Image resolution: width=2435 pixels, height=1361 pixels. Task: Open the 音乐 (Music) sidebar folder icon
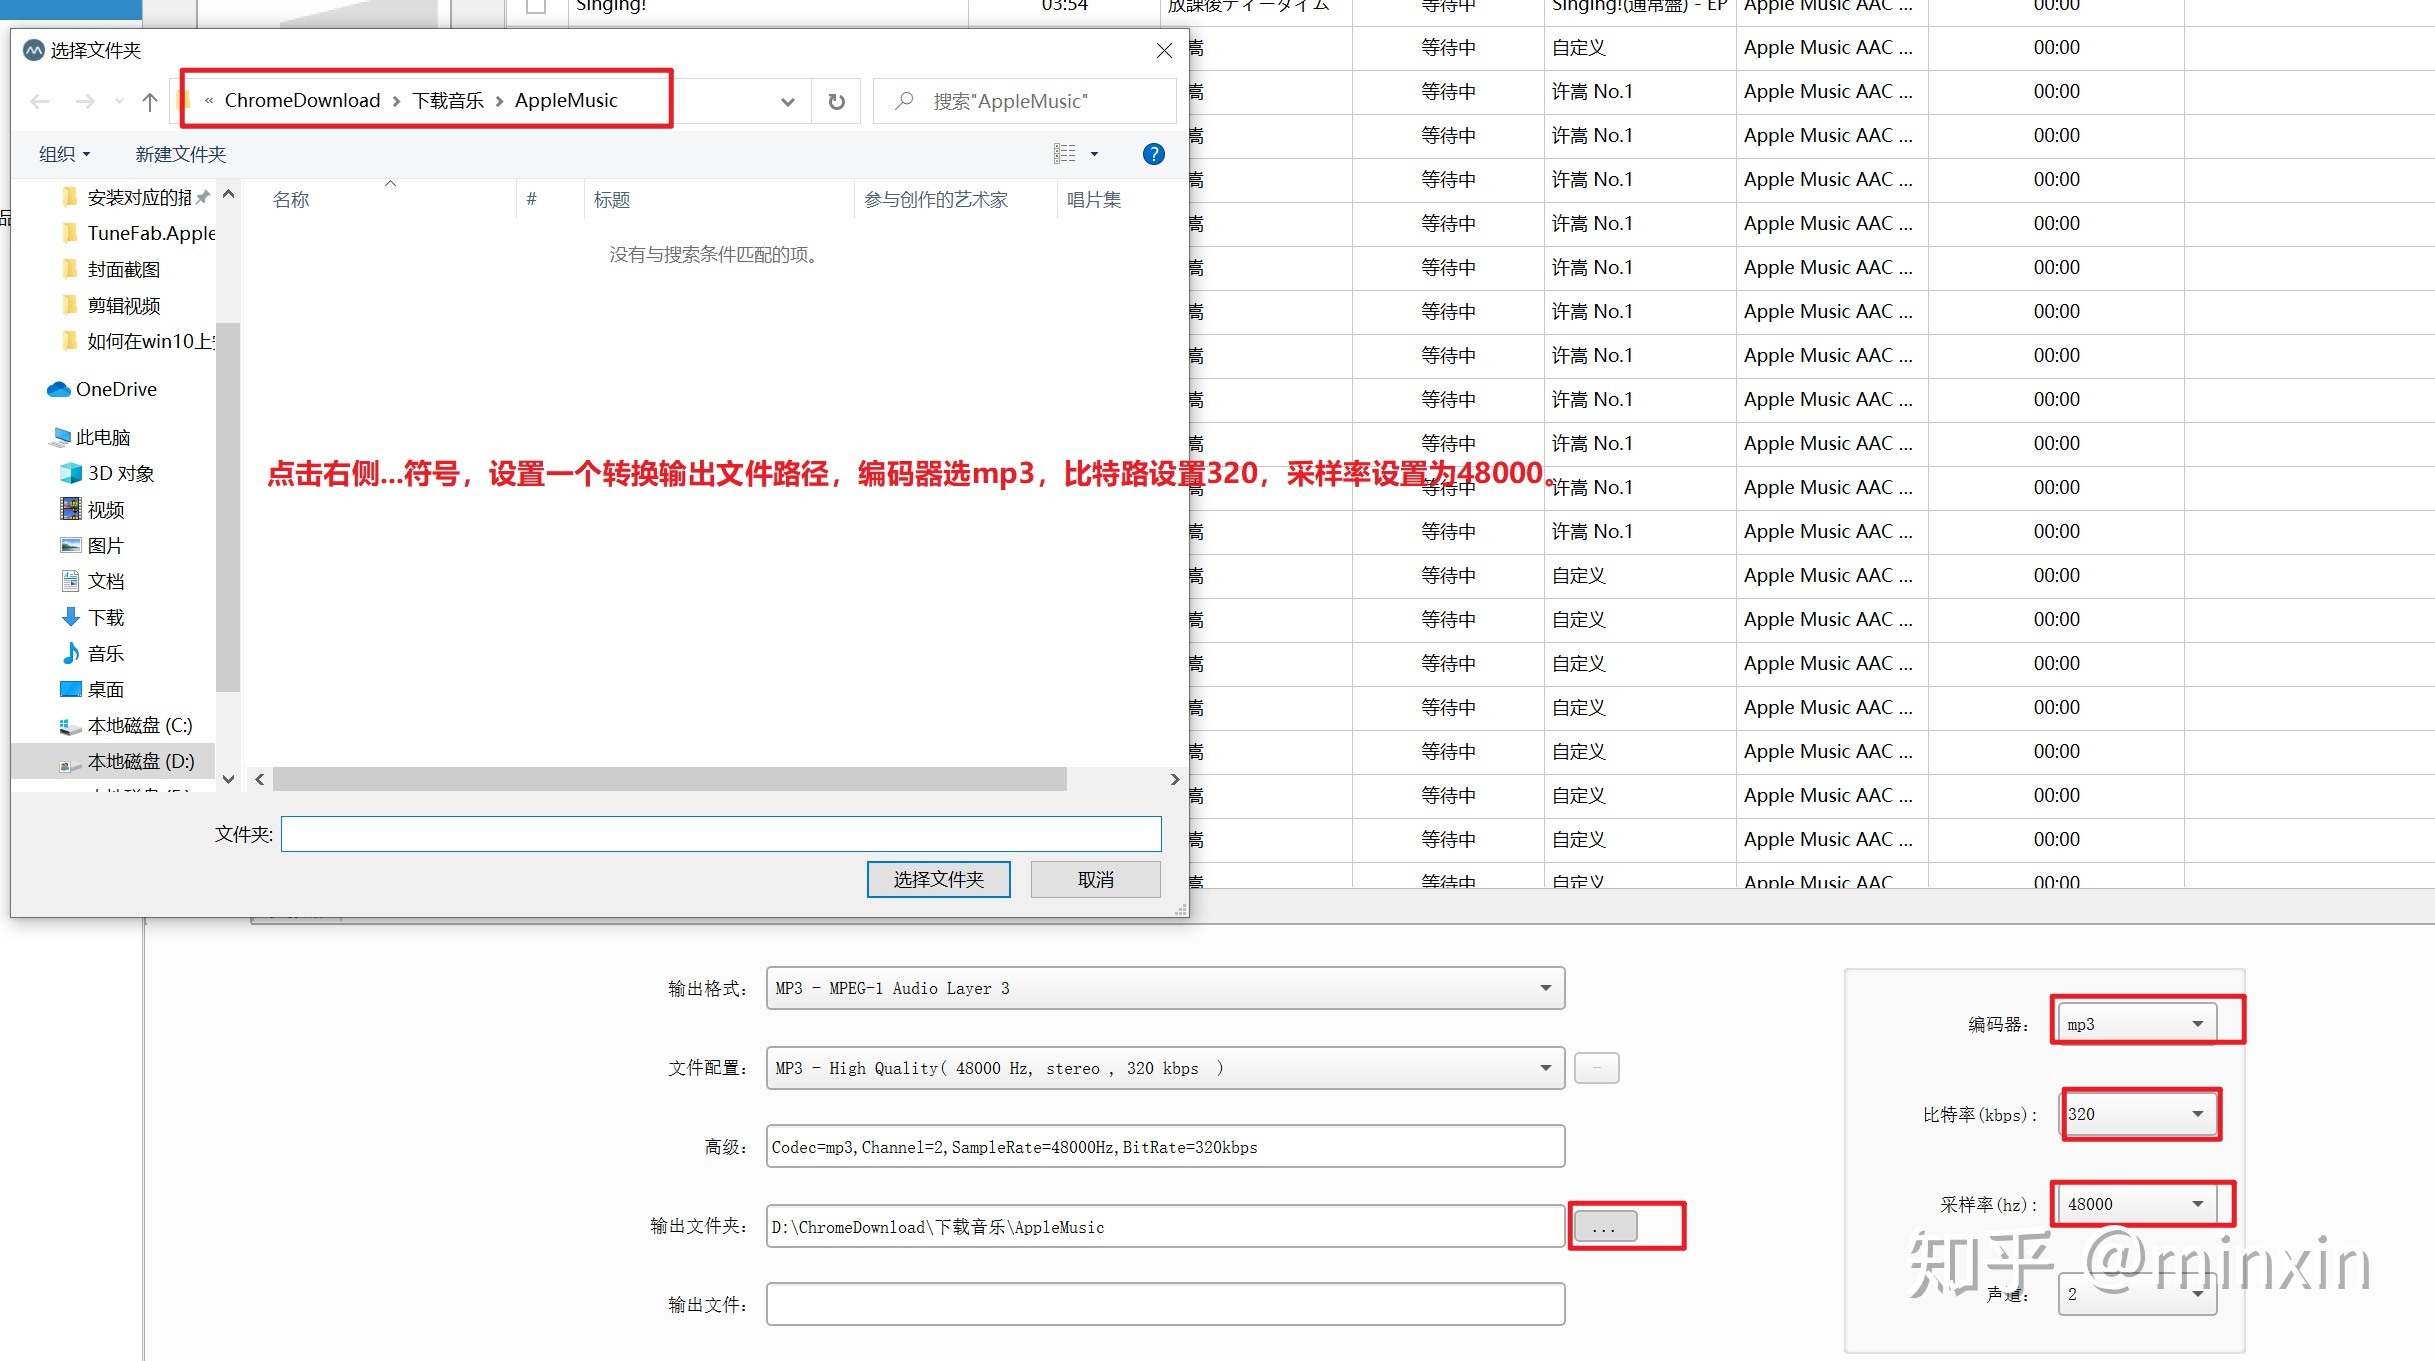[x=71, y=652]
